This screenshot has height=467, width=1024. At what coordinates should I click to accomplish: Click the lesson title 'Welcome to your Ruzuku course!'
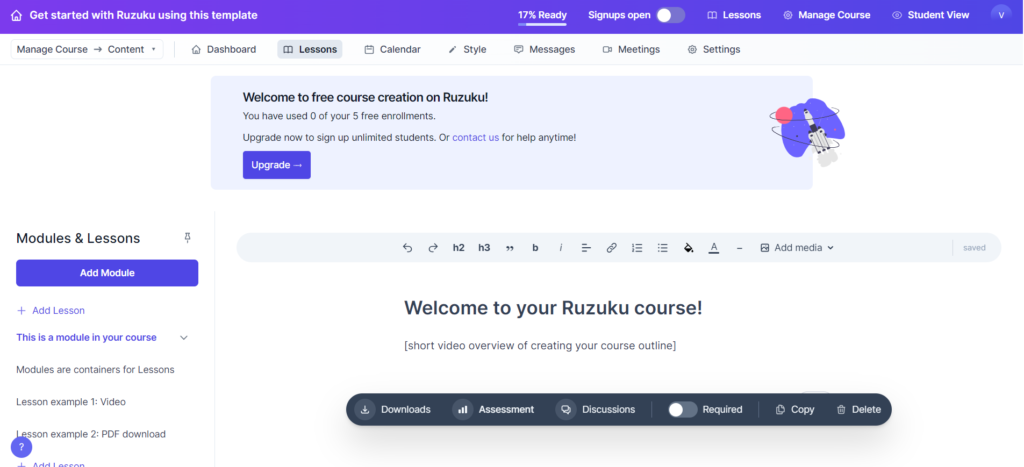553,308
